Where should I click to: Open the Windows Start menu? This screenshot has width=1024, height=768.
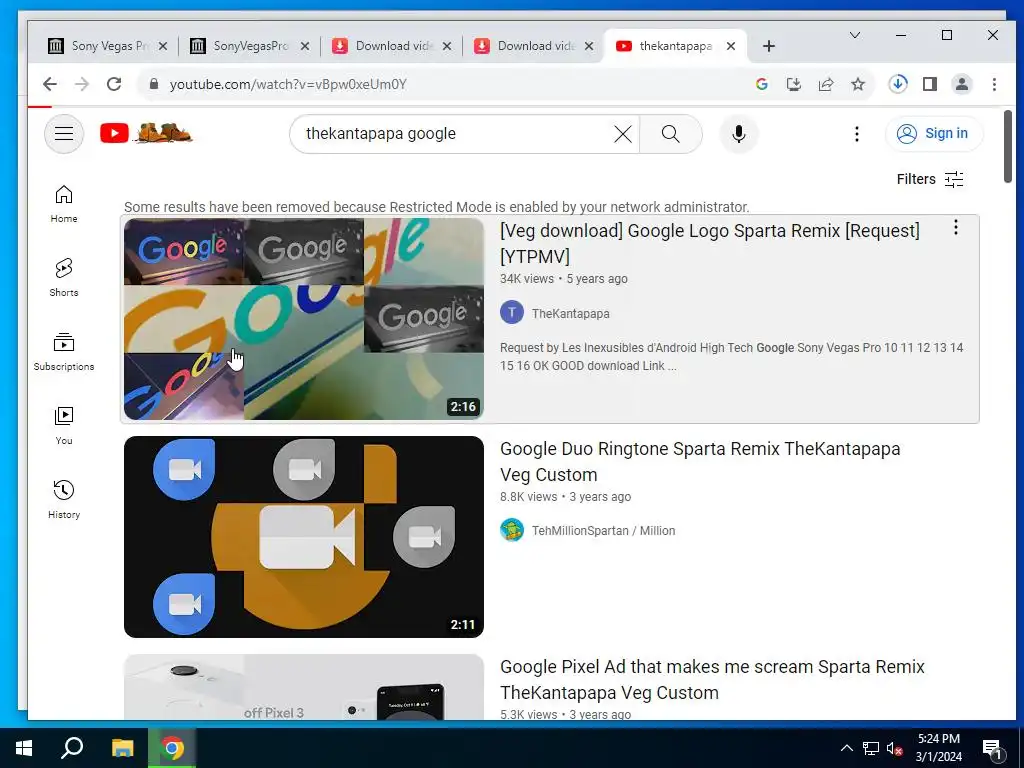[x=24, y=748]
